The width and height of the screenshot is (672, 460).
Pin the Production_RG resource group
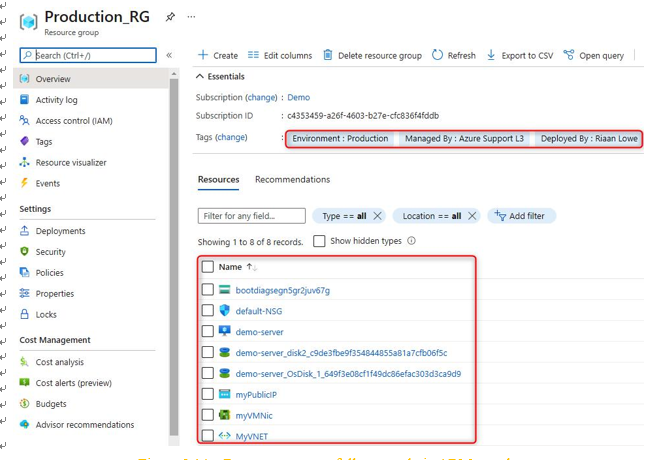tap(170, 17)
